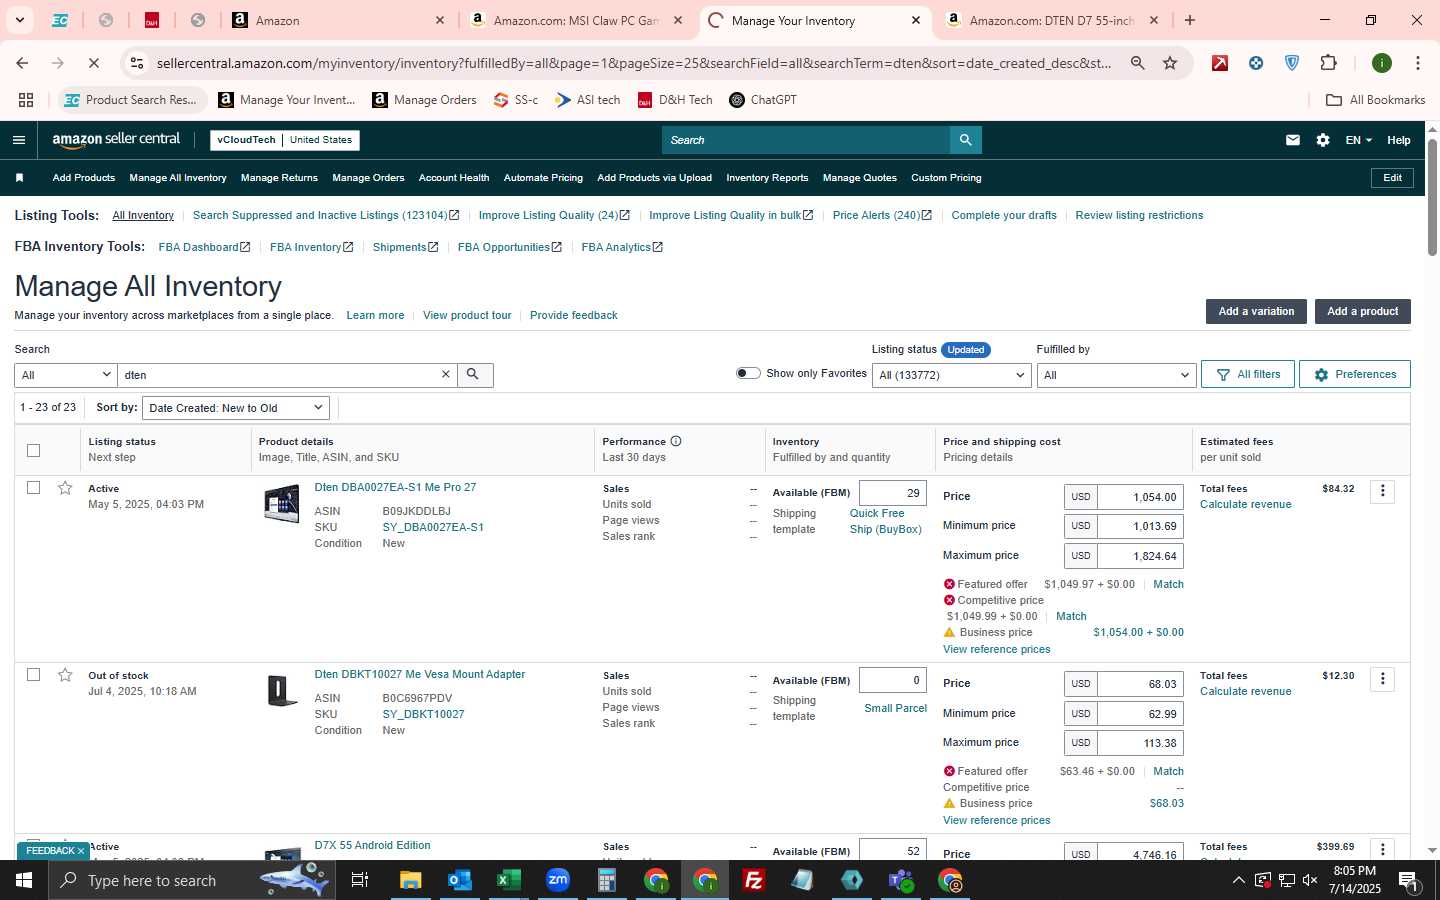The width and height of the screenshot is (1440, 900).
Task: Open FileZilla from the taskbar
Action: [x=754, y=880]
